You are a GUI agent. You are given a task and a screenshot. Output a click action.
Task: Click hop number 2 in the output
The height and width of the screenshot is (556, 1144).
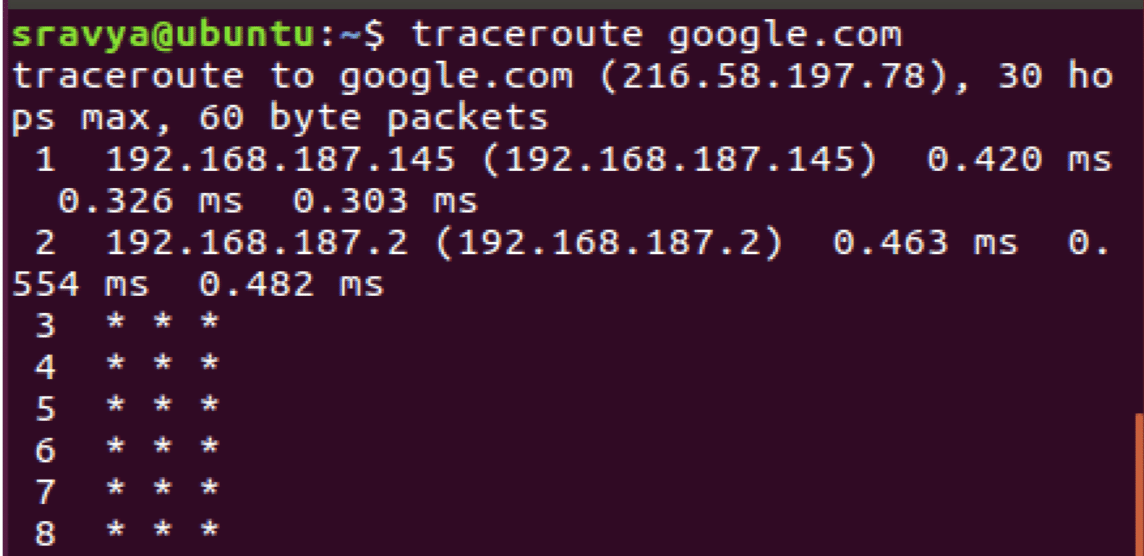pyautogui.click(x=46, y=244)
